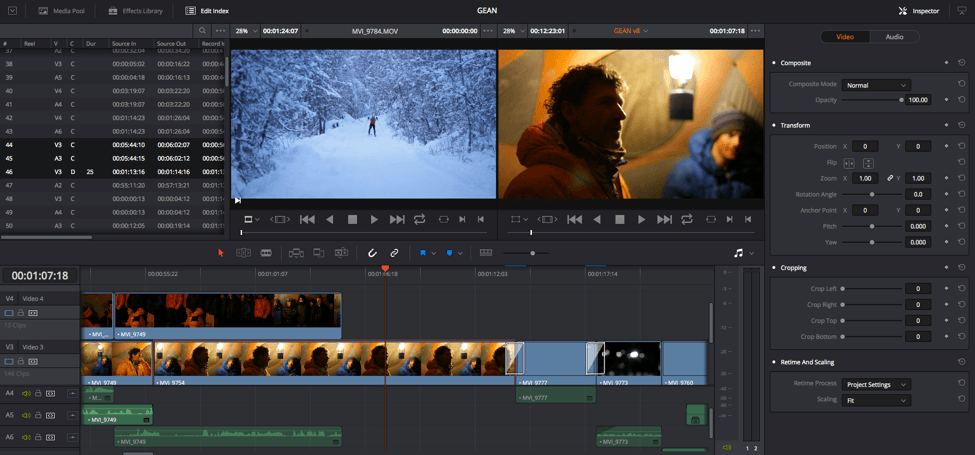Jump to last frame in source viewer
975x455 pixels.
(397, 219)
